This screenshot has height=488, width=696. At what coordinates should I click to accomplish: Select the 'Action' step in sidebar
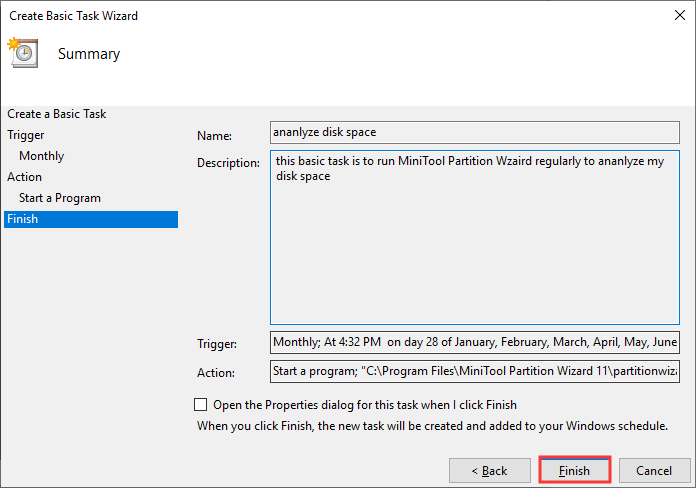(x=24, y=177)
